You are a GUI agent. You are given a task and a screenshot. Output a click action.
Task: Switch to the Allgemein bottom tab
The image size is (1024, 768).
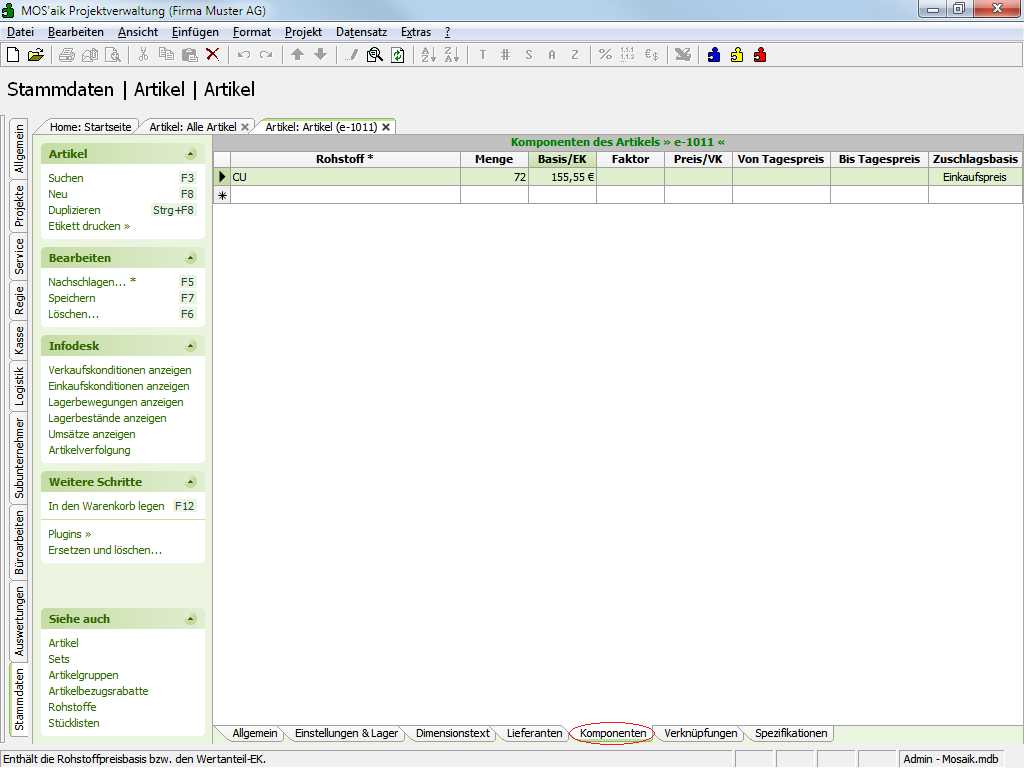[x=255, y=733]
